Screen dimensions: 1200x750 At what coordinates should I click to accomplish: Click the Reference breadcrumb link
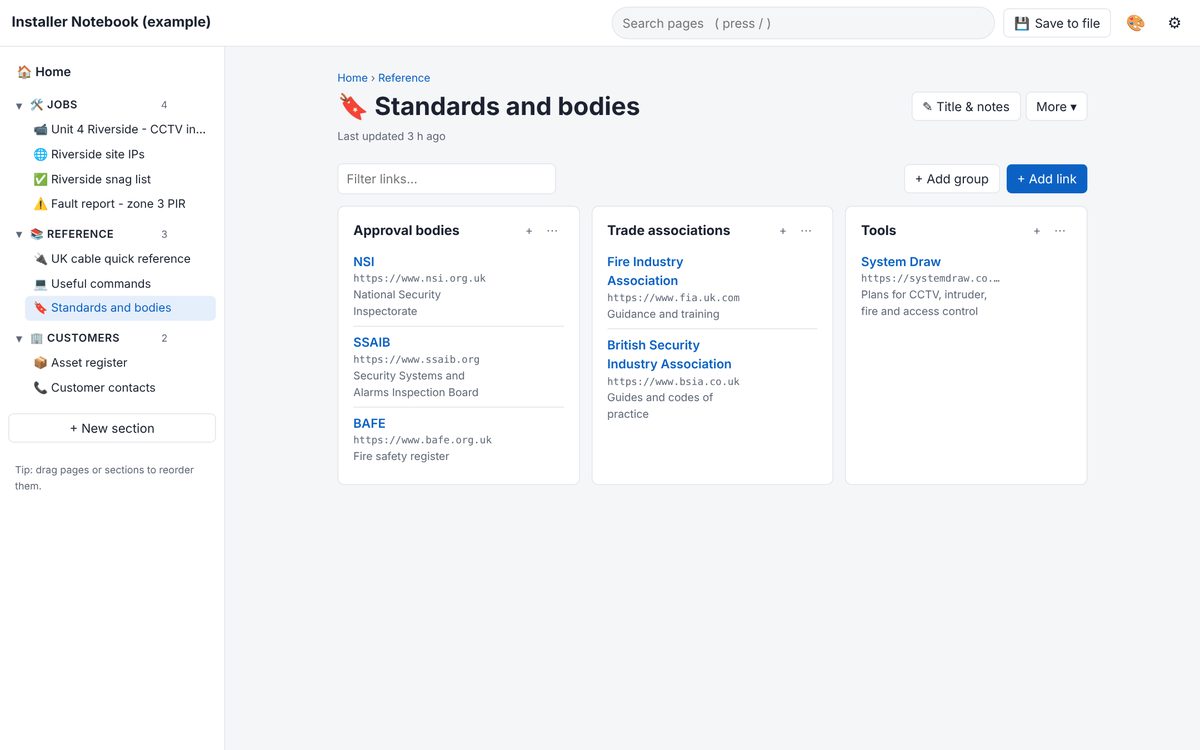pyautogui.click(x=404, y=78)
